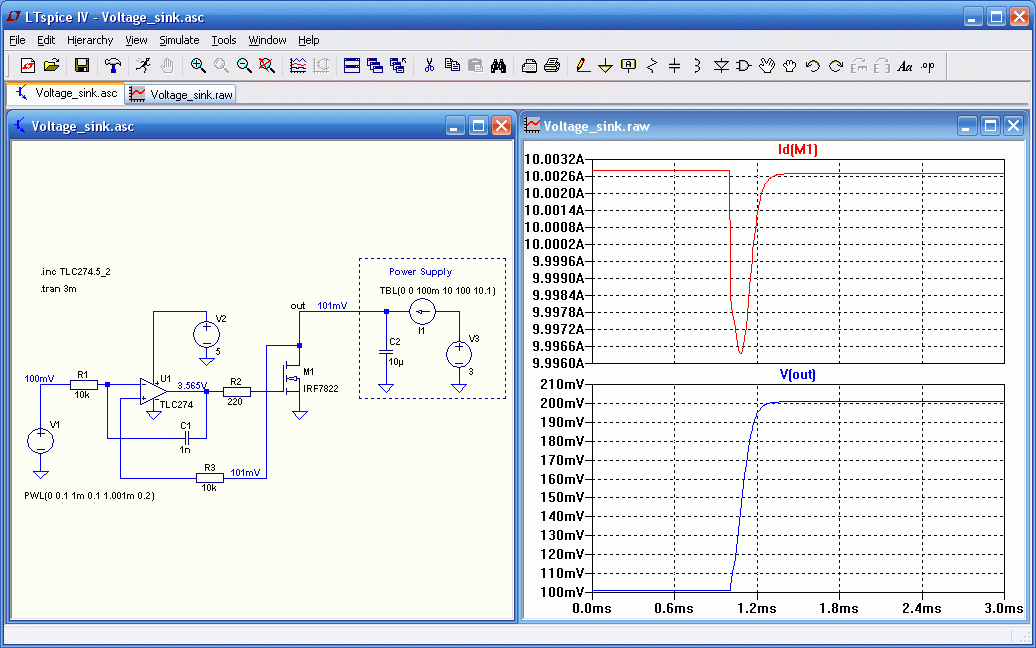The image size is (1036, 648).
Task: Click the V(out) trace label
Action: pos(797,374)
